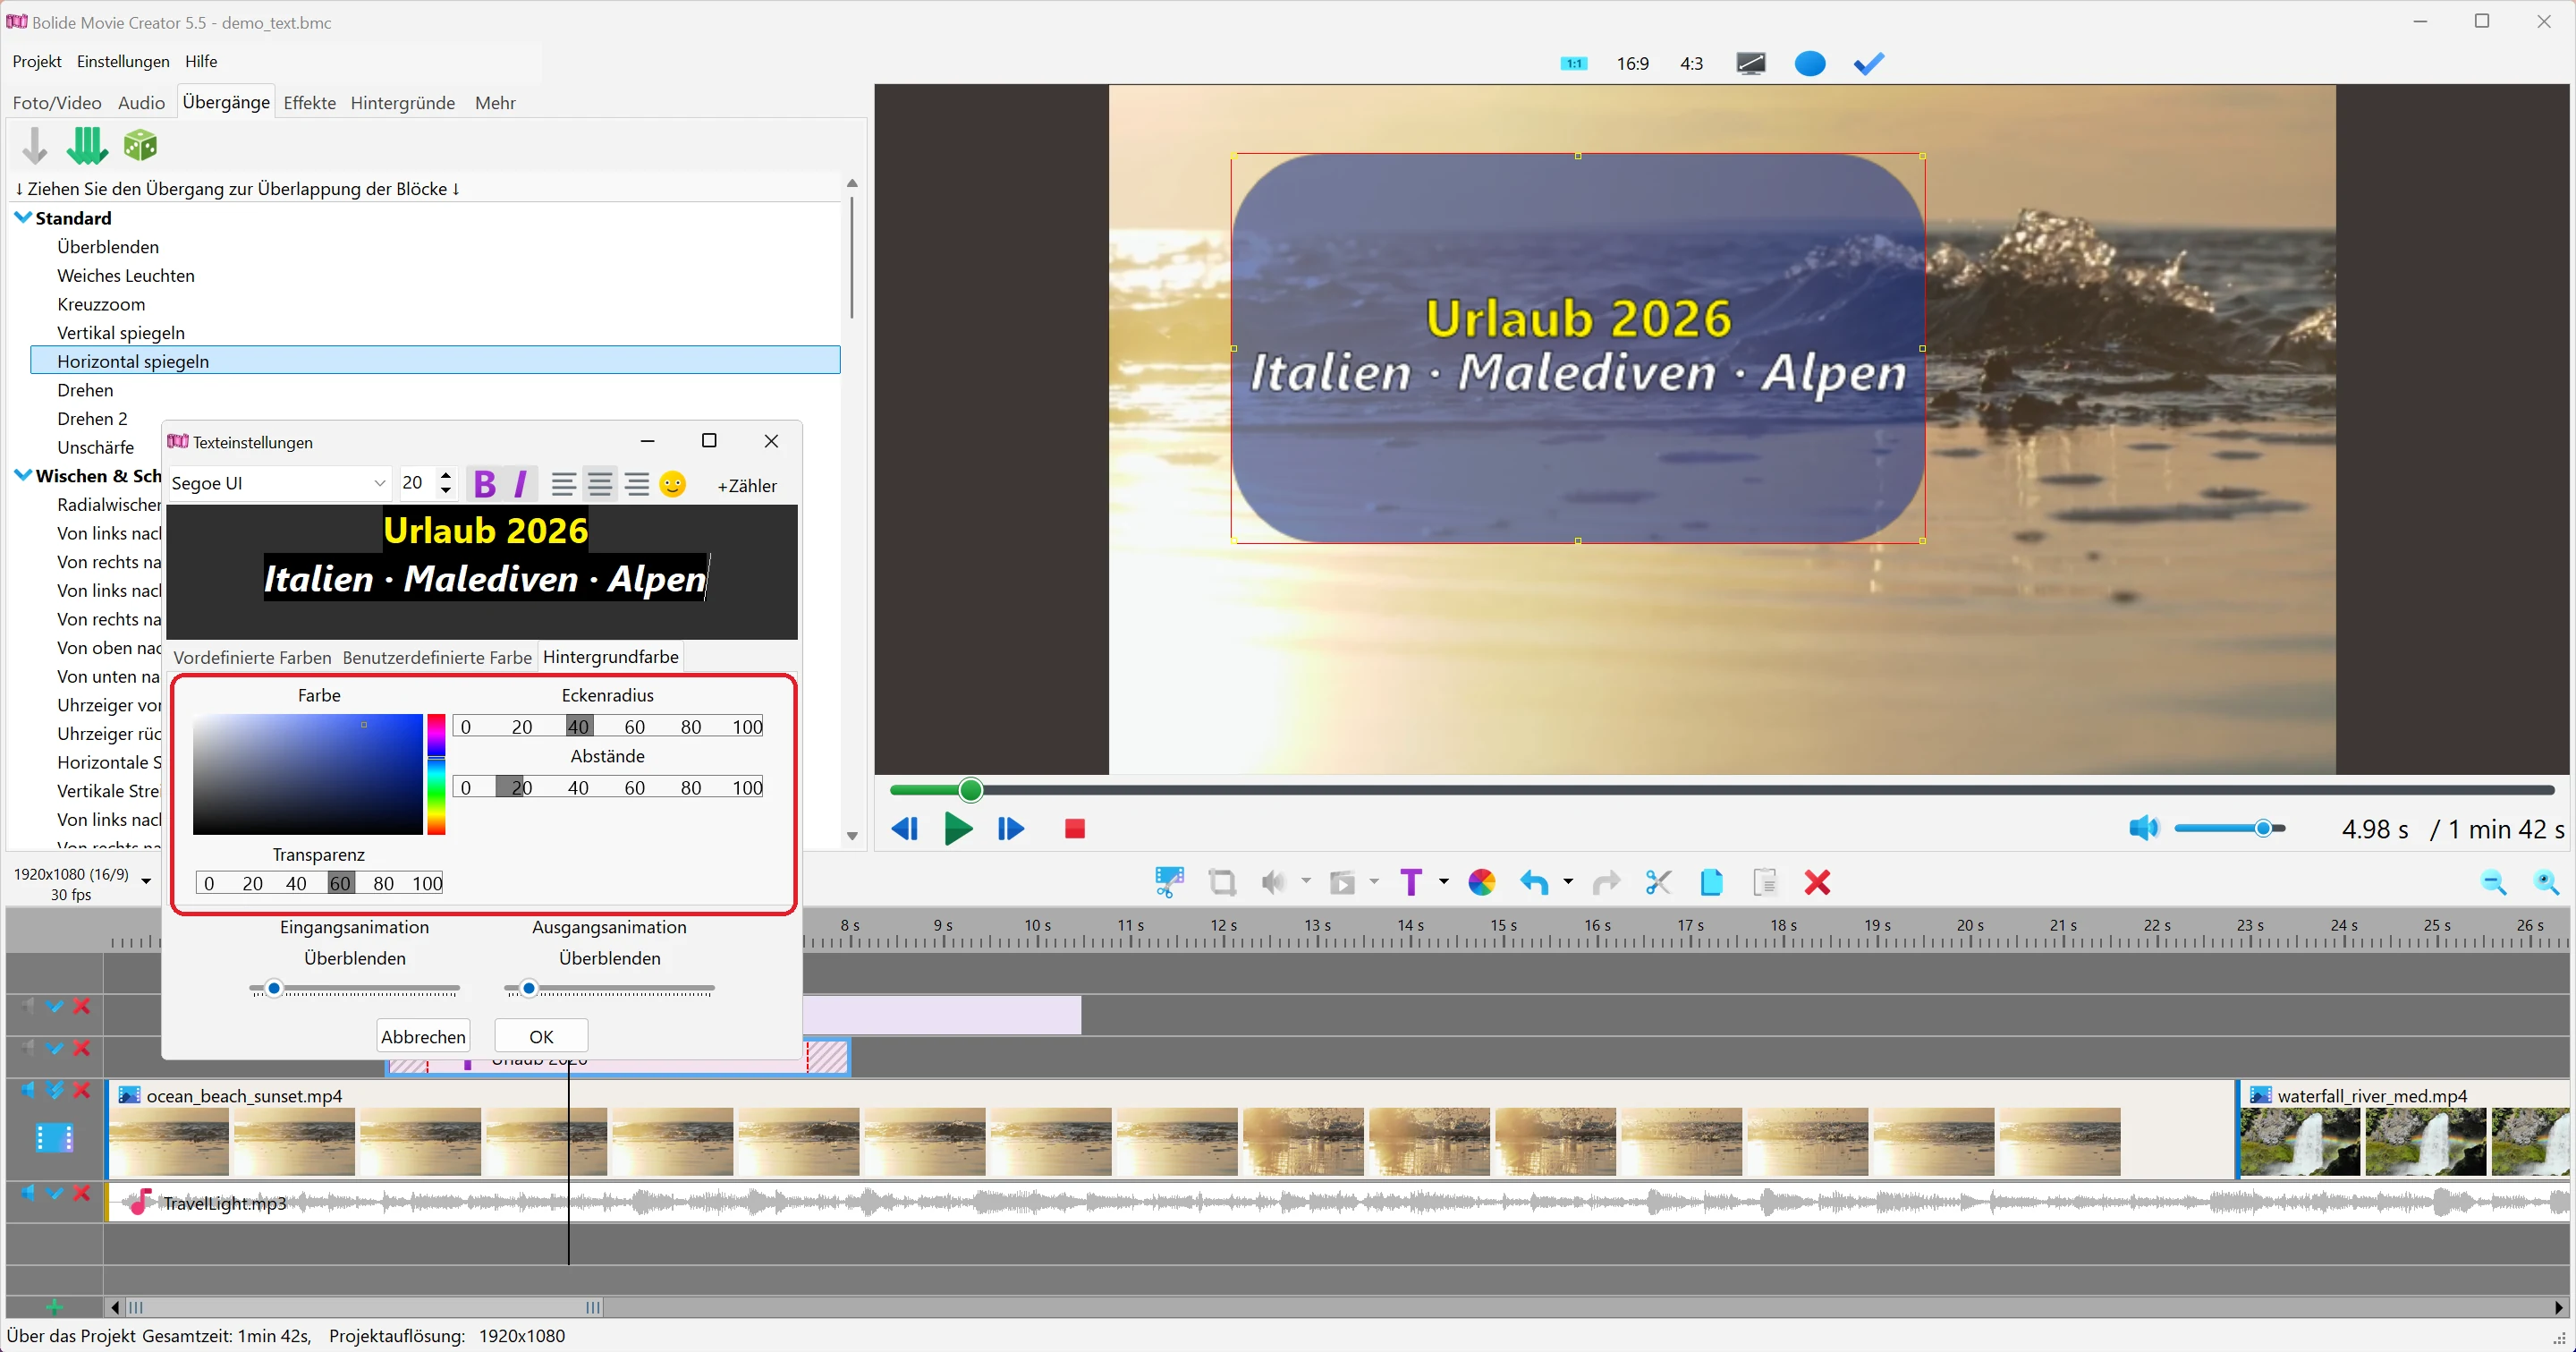Zoom in the timeline with magnifier plus
Screen dimensions: 2576x1352
(2546, 882)
